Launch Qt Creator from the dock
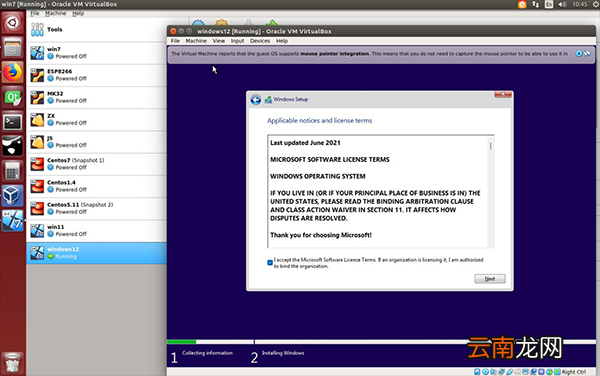 (x=13, y=97)
